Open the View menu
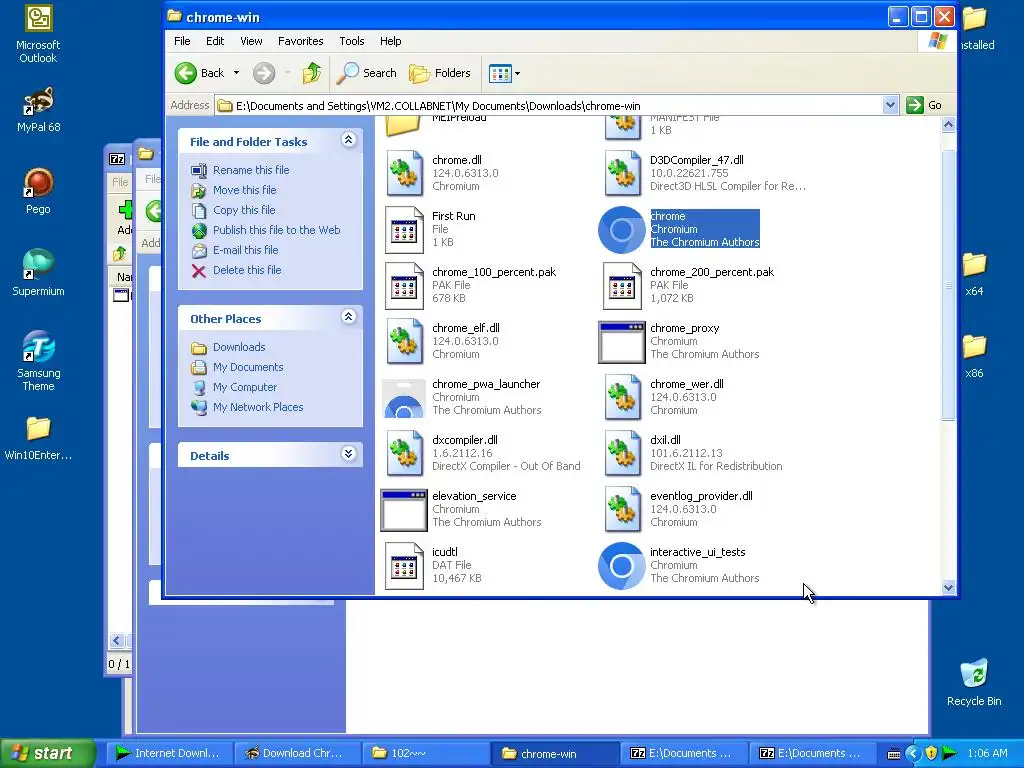 coord(251,41)
